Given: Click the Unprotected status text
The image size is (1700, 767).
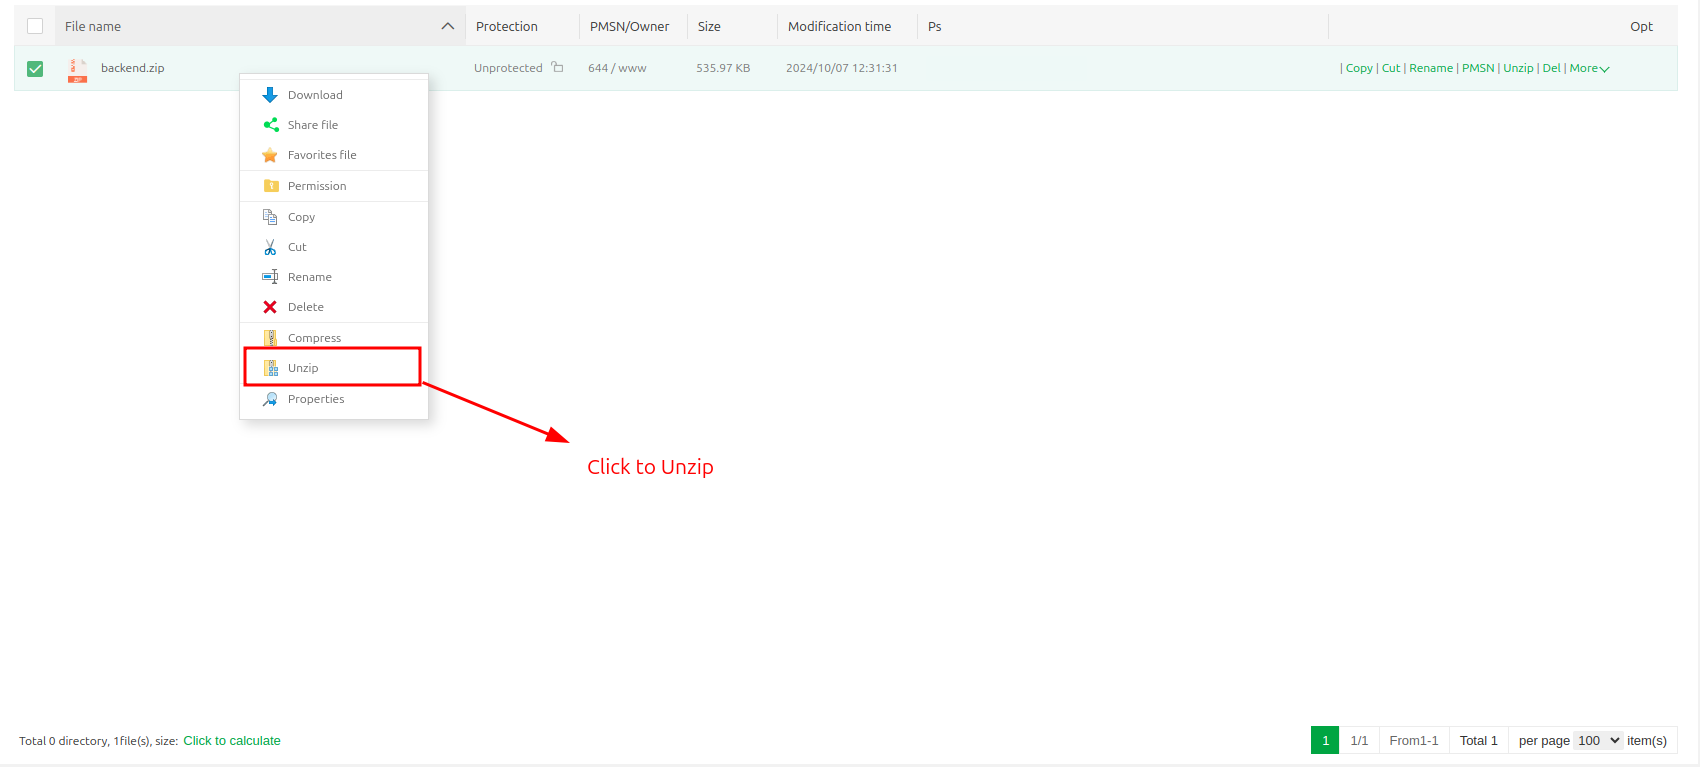Looking at the screenshot, I should [x=508, y=68].
